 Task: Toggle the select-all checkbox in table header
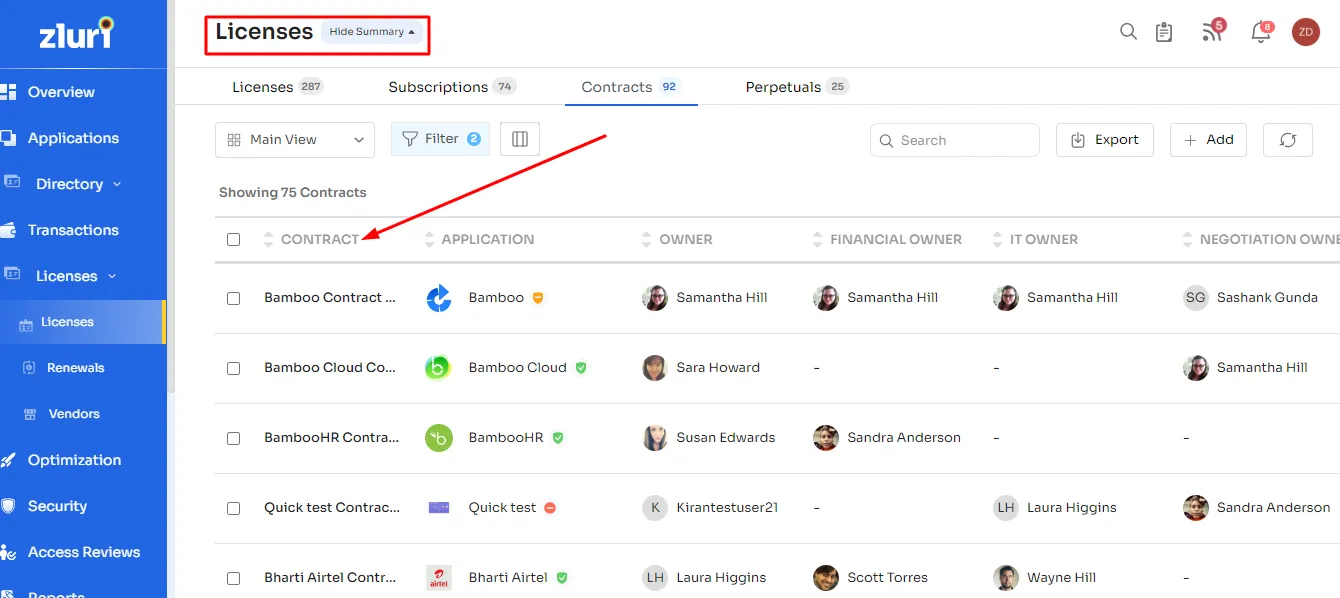click(233, 240)
